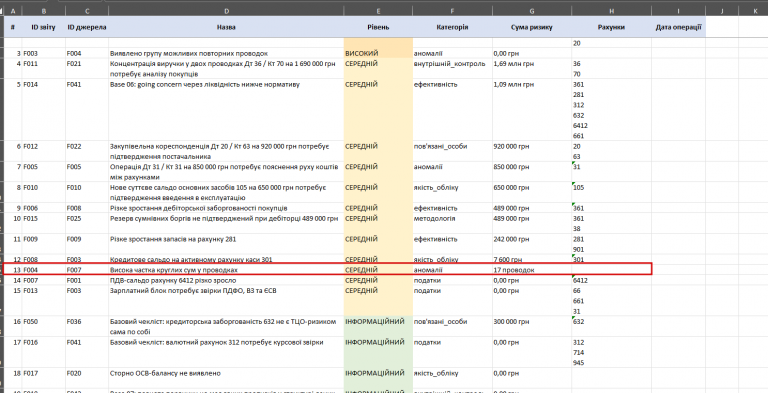Select risk sum '242 000 грн'

[x=532, y=244]
